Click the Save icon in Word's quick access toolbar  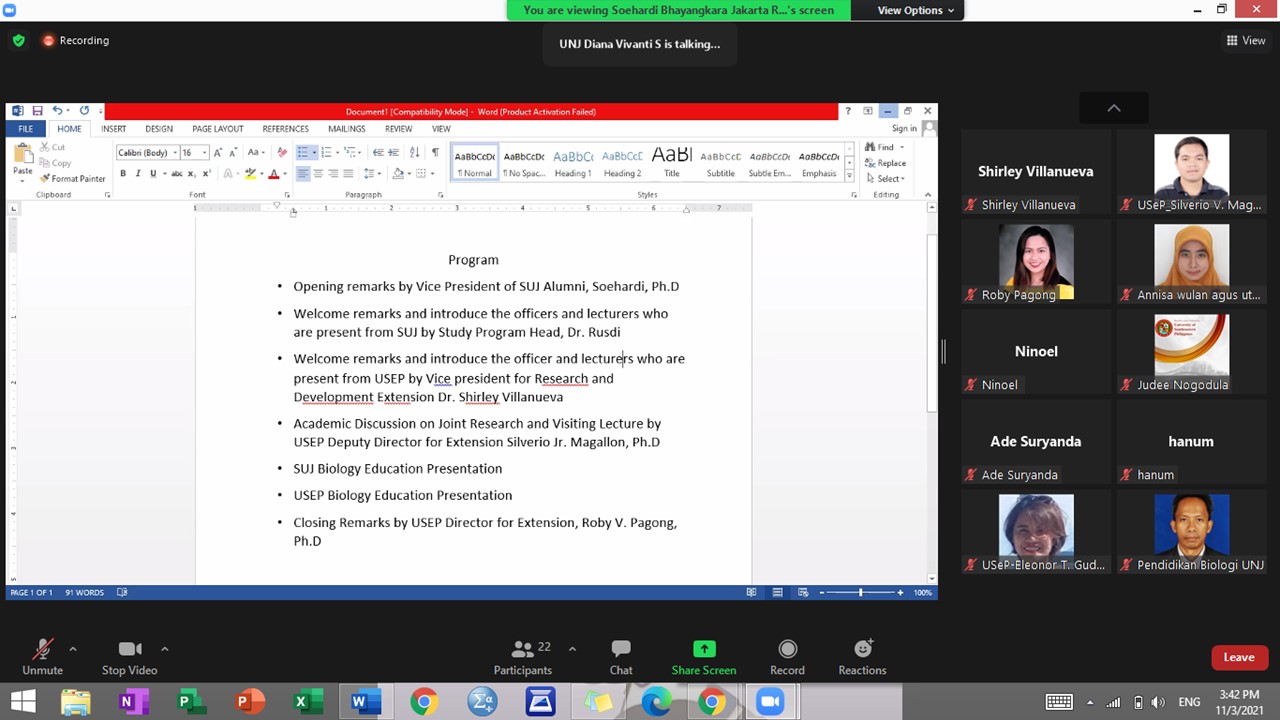tap(37, 111)
